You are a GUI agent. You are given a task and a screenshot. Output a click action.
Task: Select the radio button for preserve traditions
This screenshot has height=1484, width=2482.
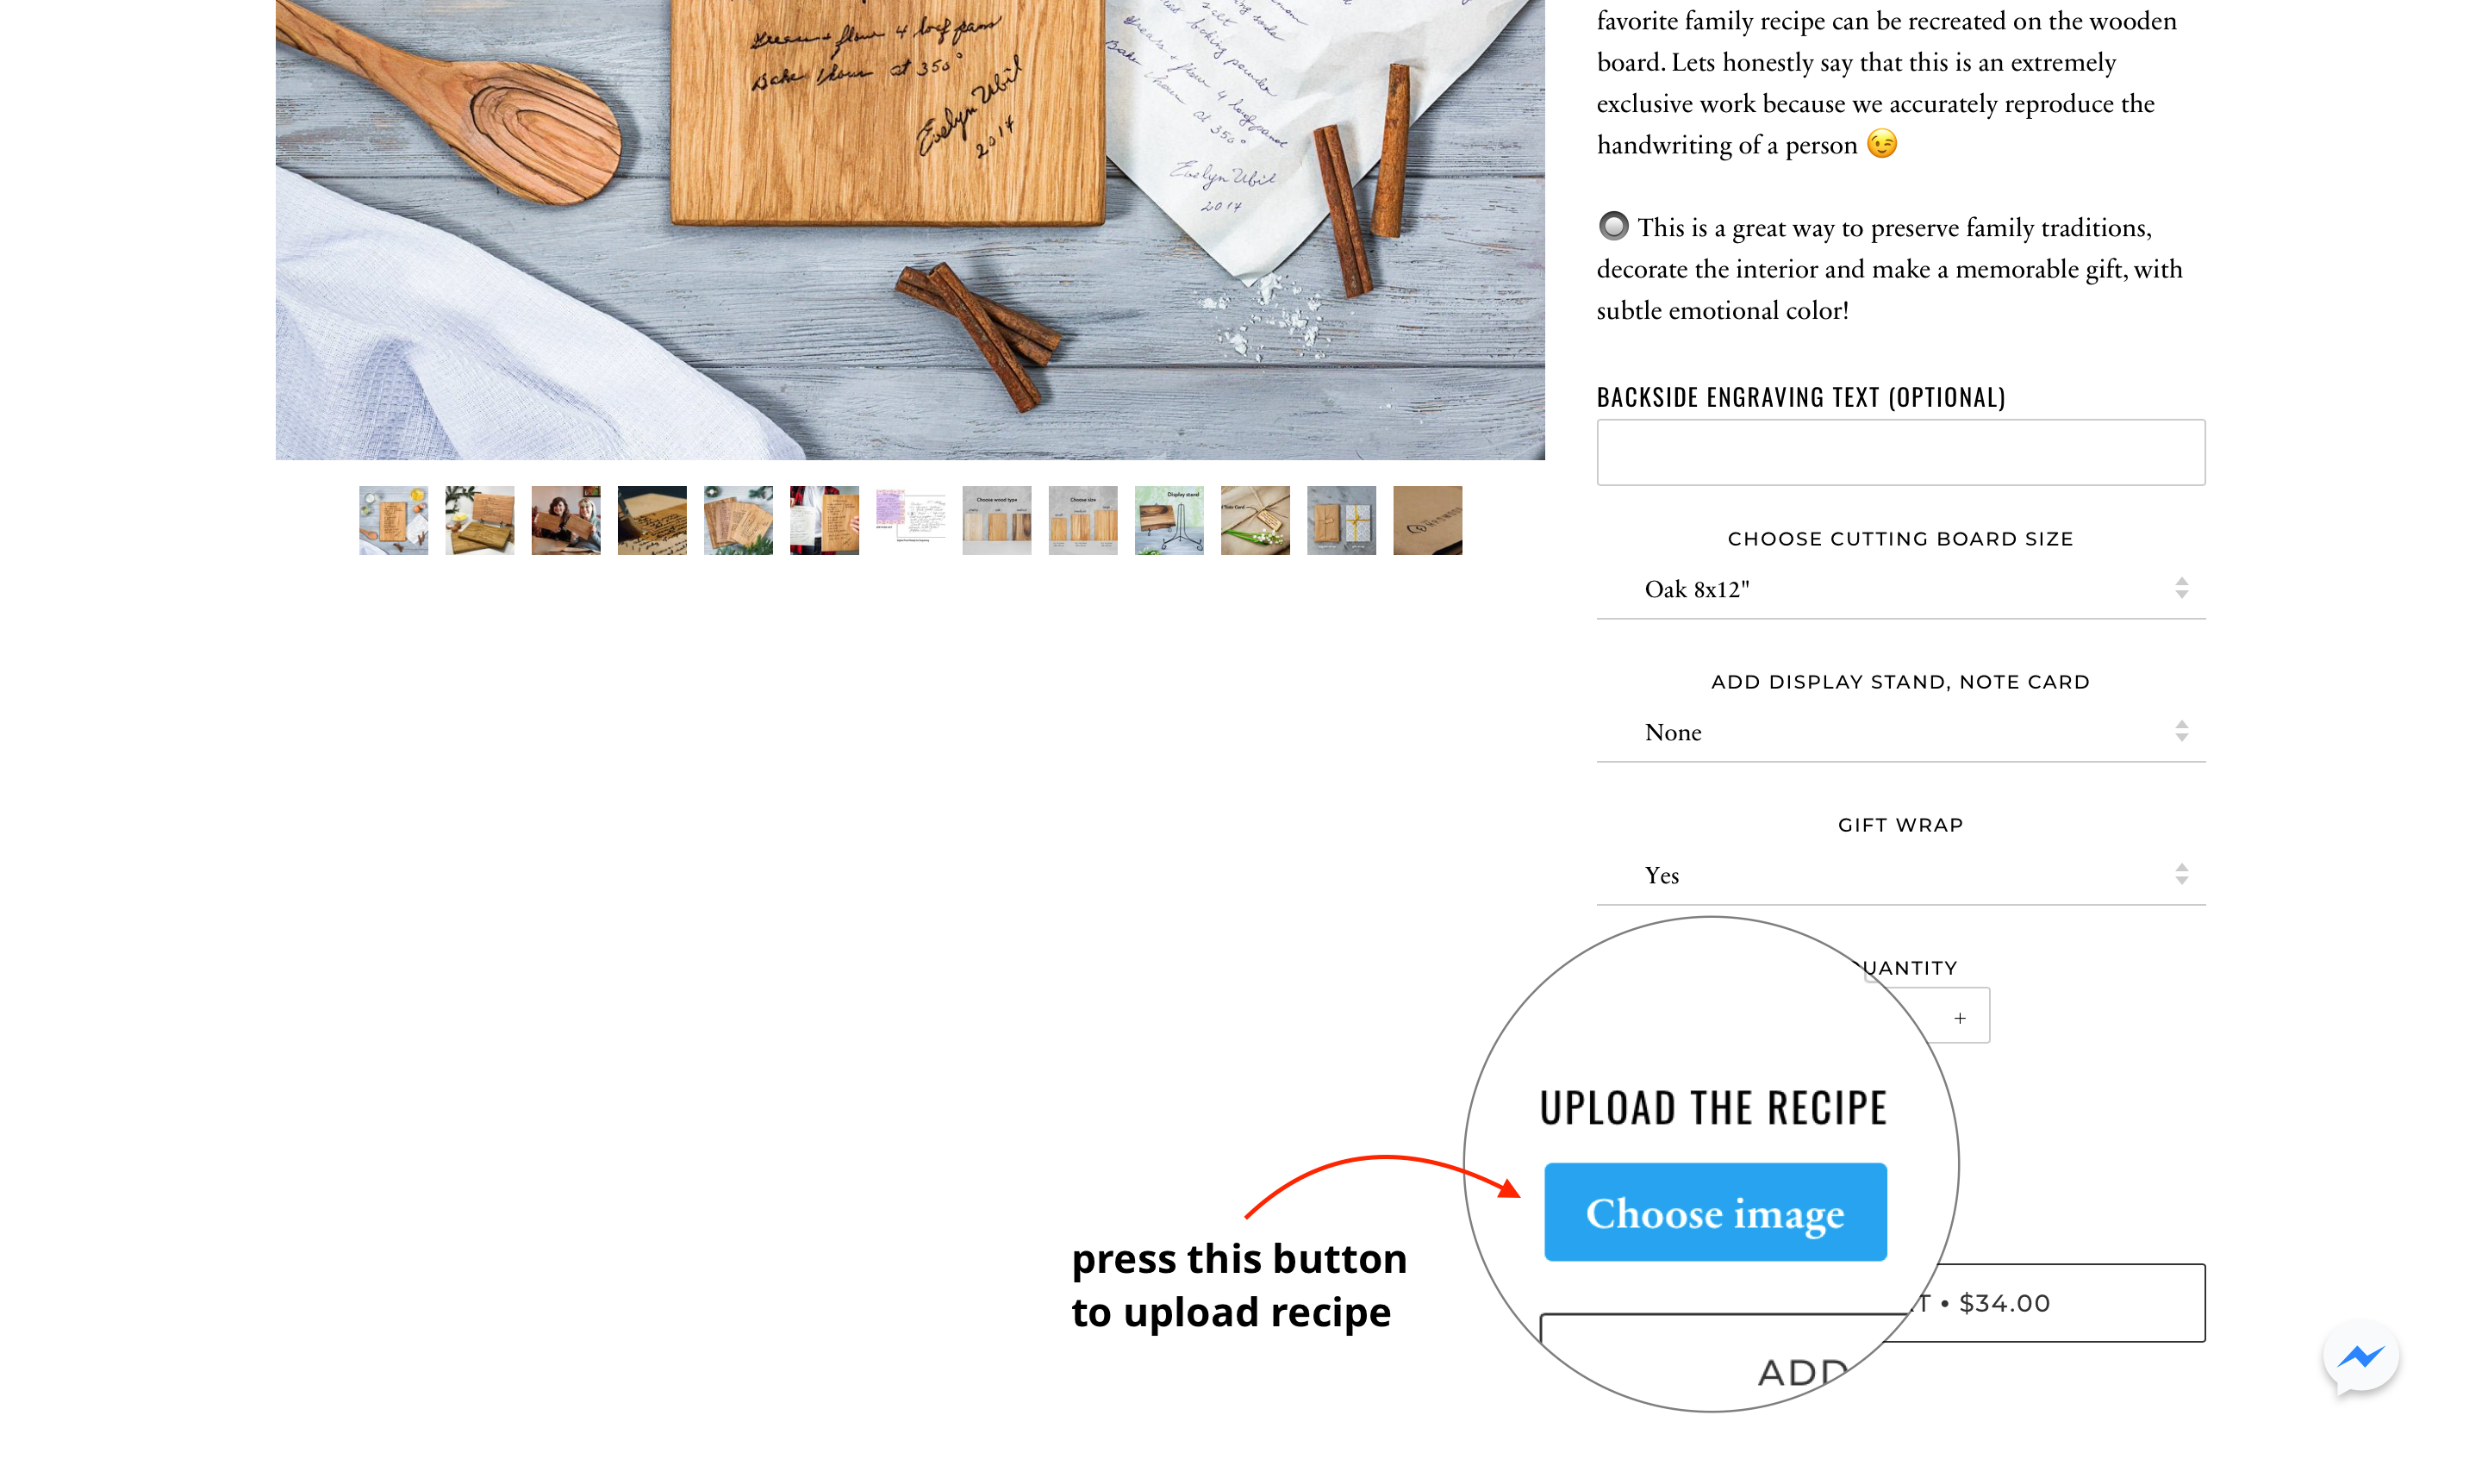click(x=1611, y=226)
